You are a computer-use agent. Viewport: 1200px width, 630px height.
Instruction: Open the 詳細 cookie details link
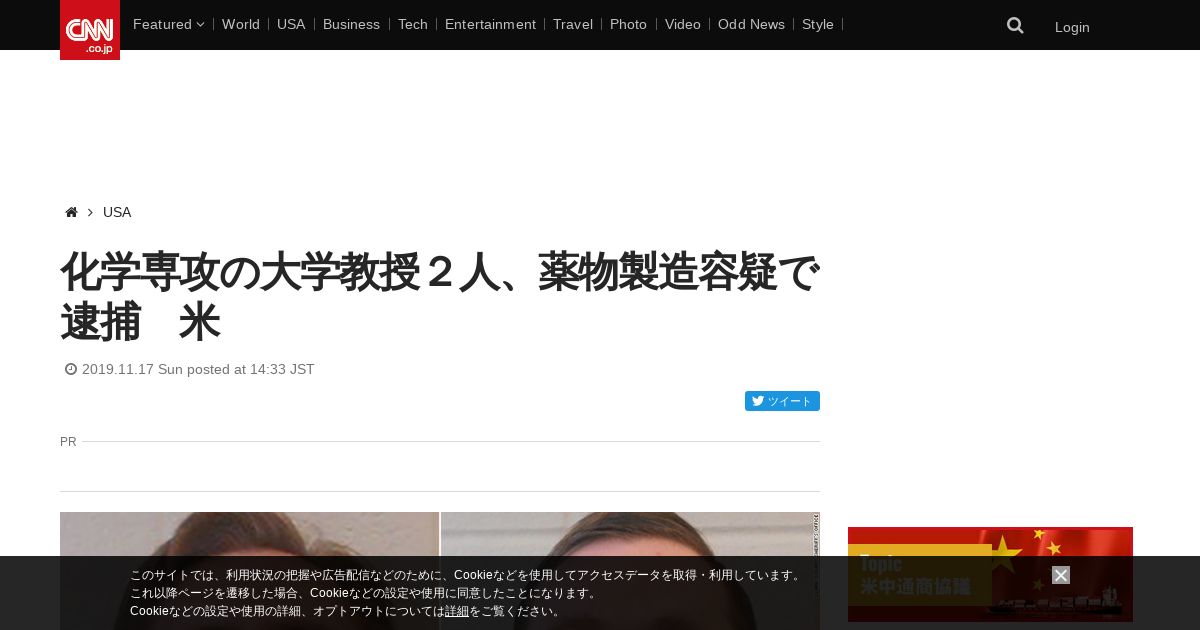coord(457,611)
